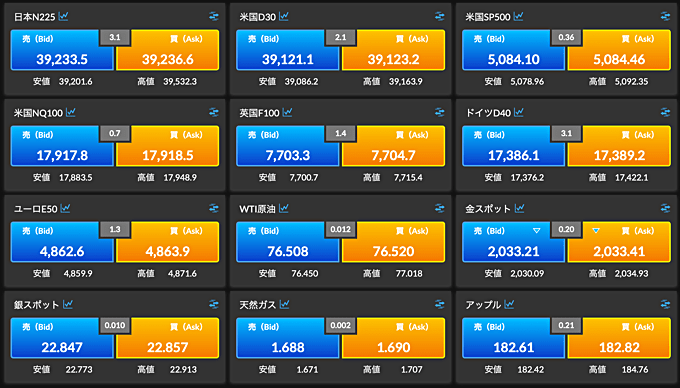Open chart icon next to 米国NQ100
Viewport: 680px width, 388px height.
(71, 113)
